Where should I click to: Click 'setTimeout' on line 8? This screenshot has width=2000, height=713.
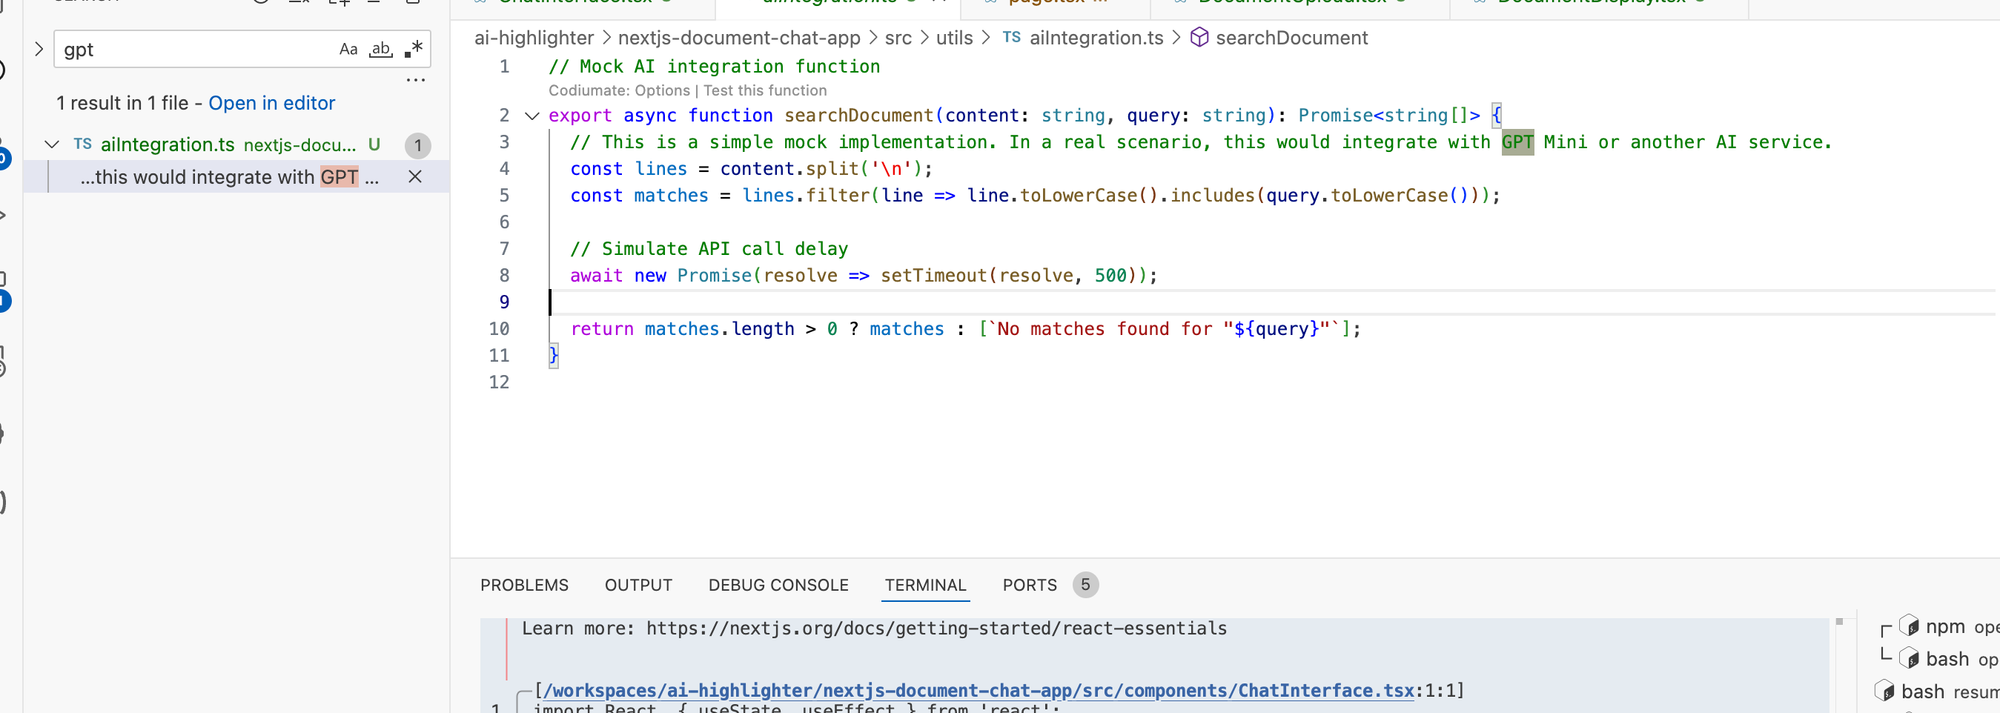coord(934,276)
